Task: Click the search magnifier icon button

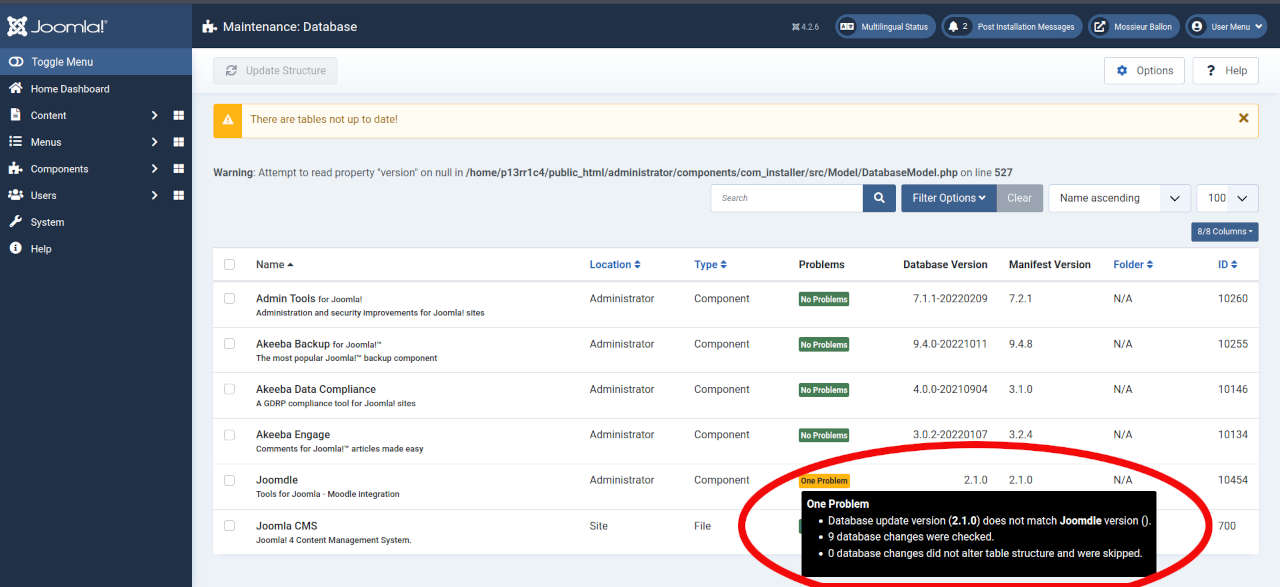Action: [x=878, y=198]
